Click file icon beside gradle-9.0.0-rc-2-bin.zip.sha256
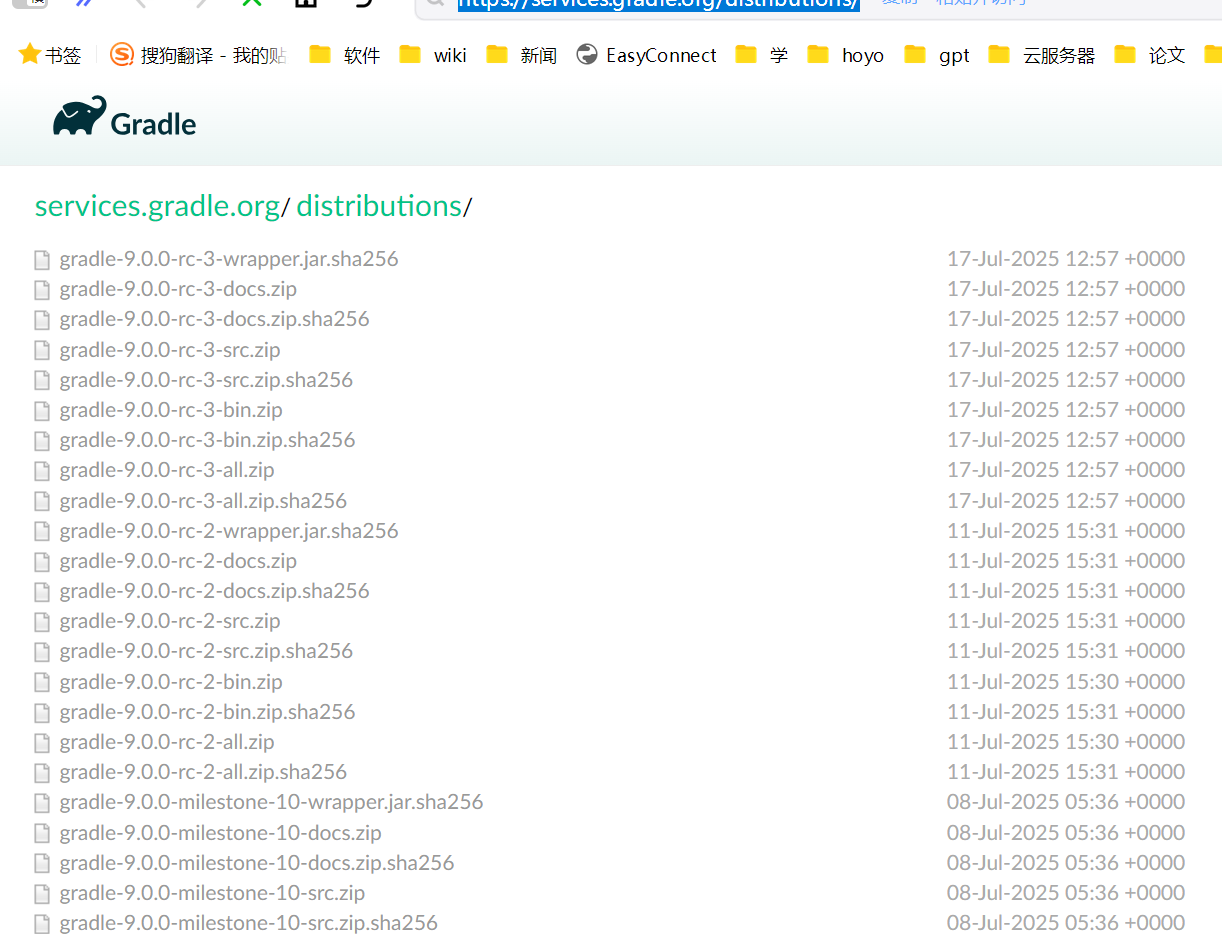1222x934 pixels. (x=42, y=712)
